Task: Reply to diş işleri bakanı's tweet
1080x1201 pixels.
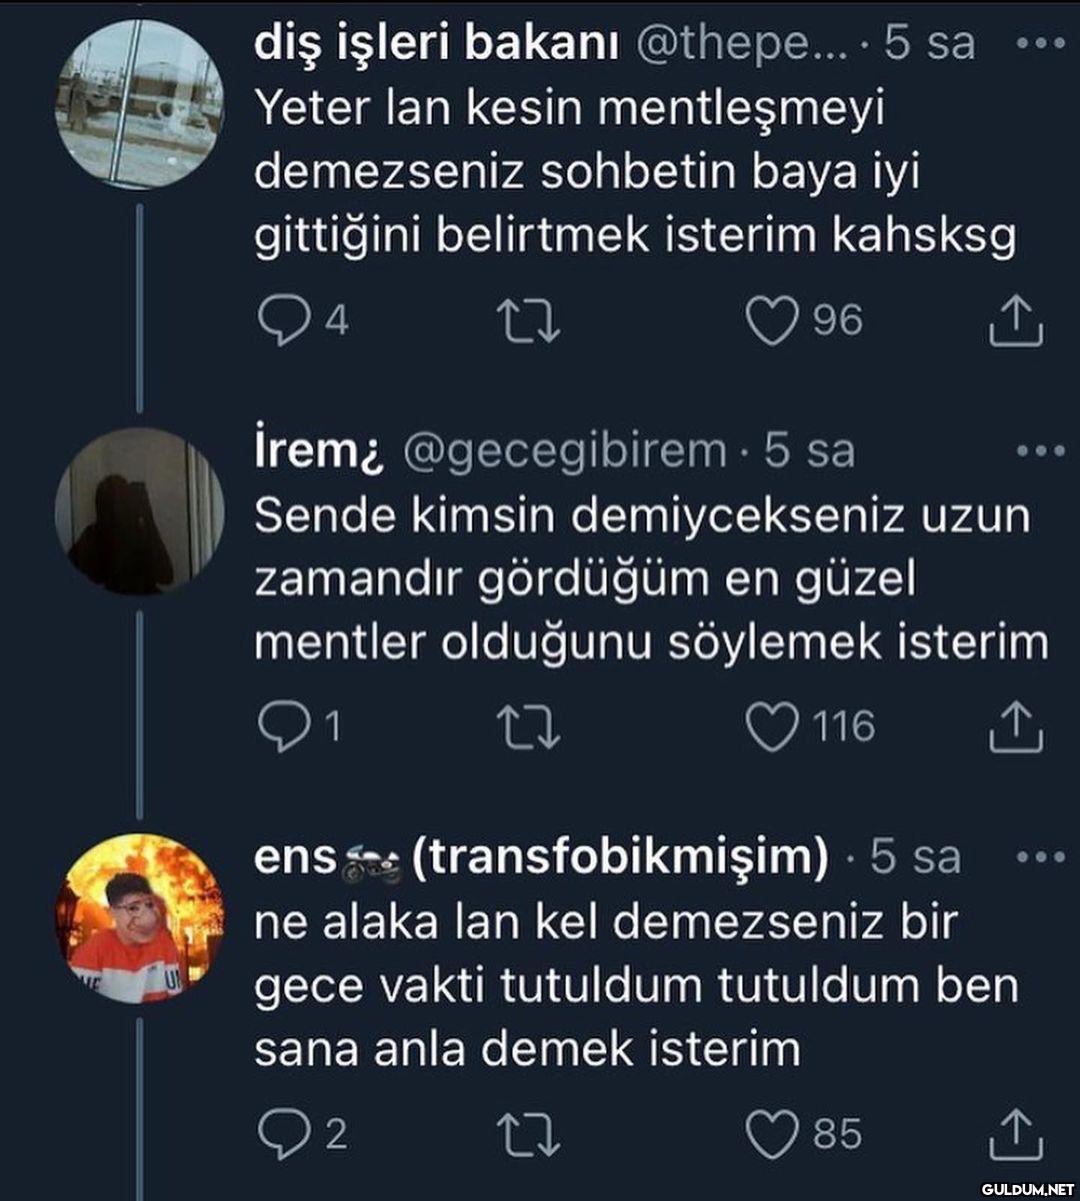Action: pos(282,321)
